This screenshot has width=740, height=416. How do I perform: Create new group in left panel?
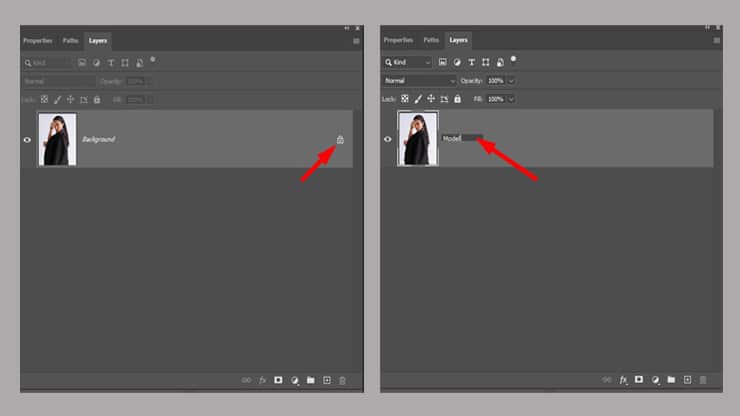point(311,380)
